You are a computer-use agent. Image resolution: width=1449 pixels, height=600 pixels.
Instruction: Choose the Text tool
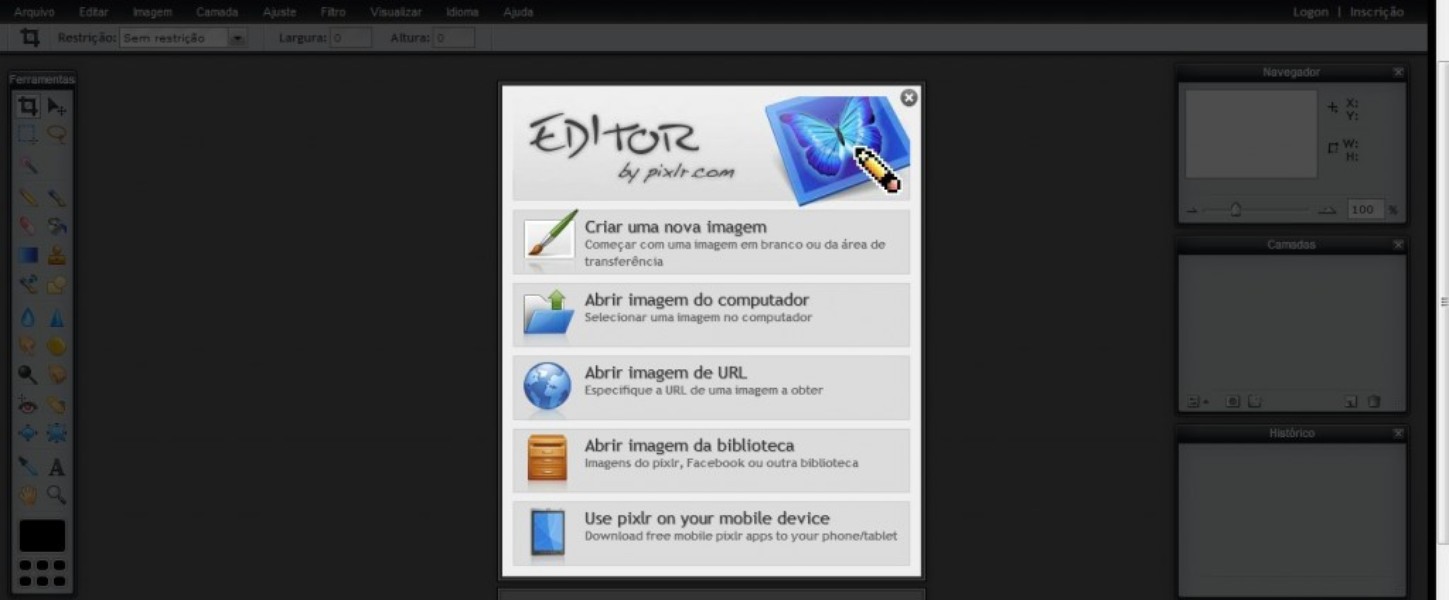57,467
